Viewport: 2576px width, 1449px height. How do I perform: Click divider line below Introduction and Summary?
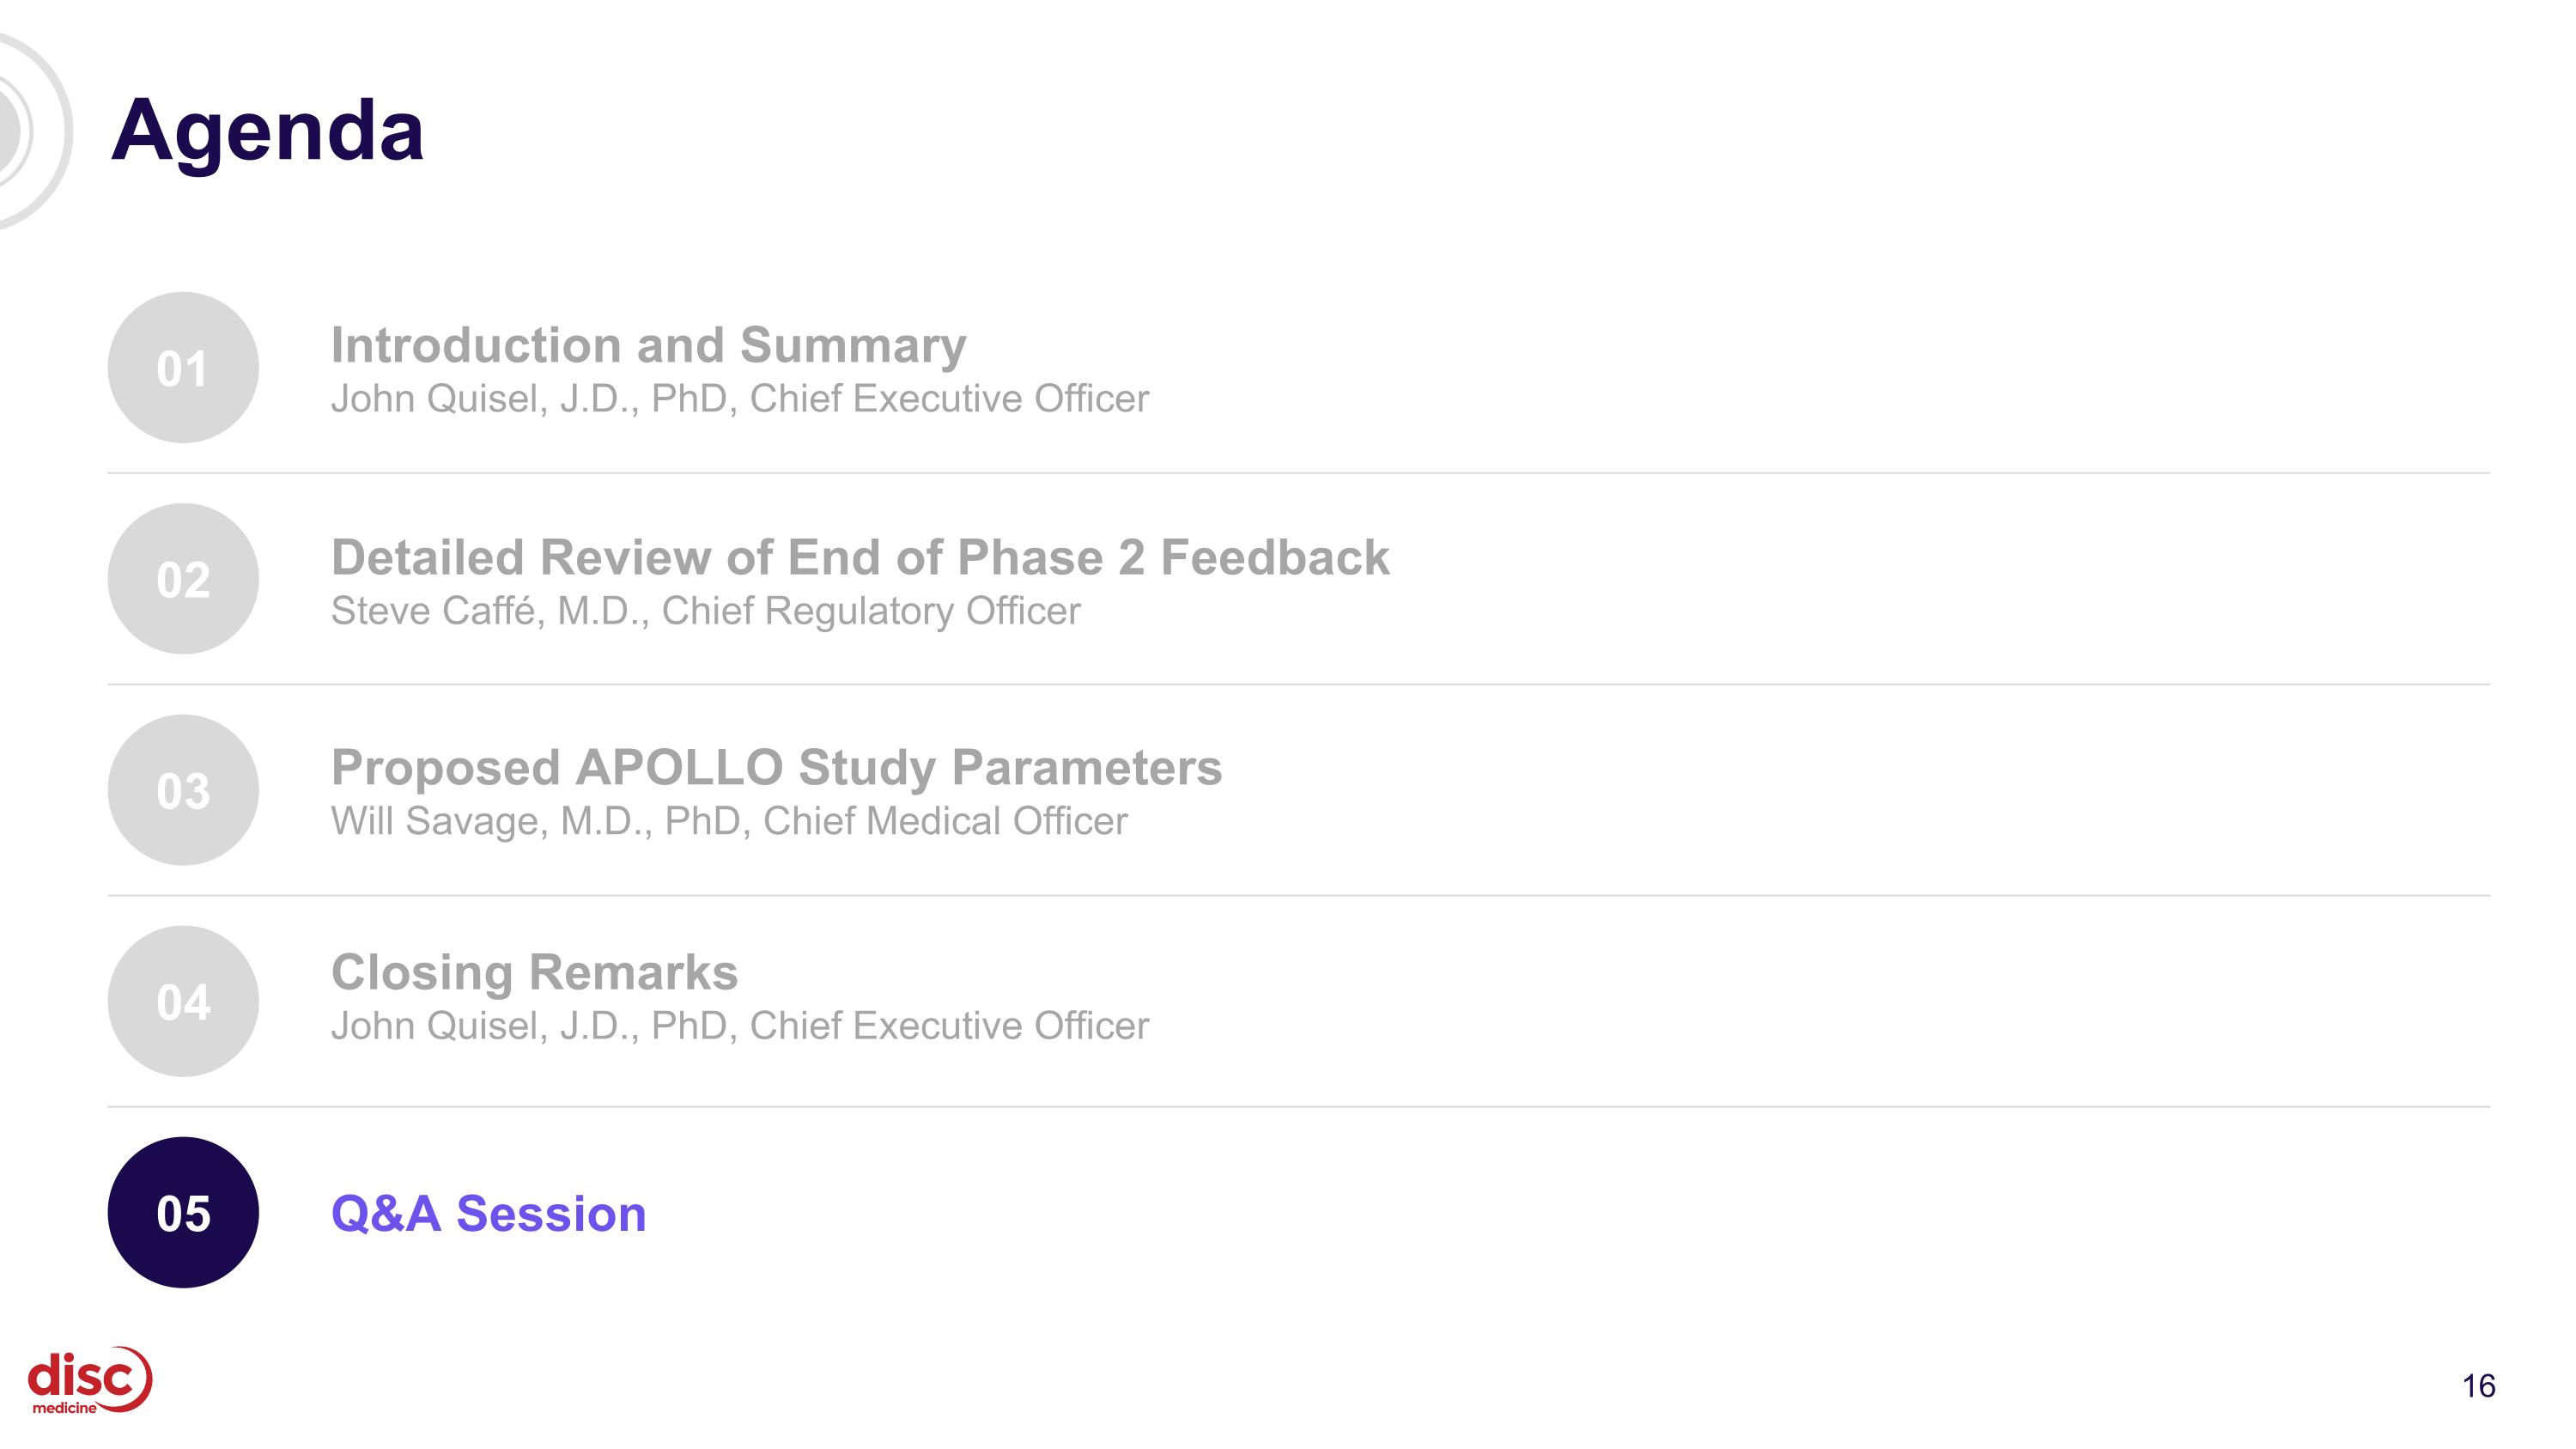1299,473
